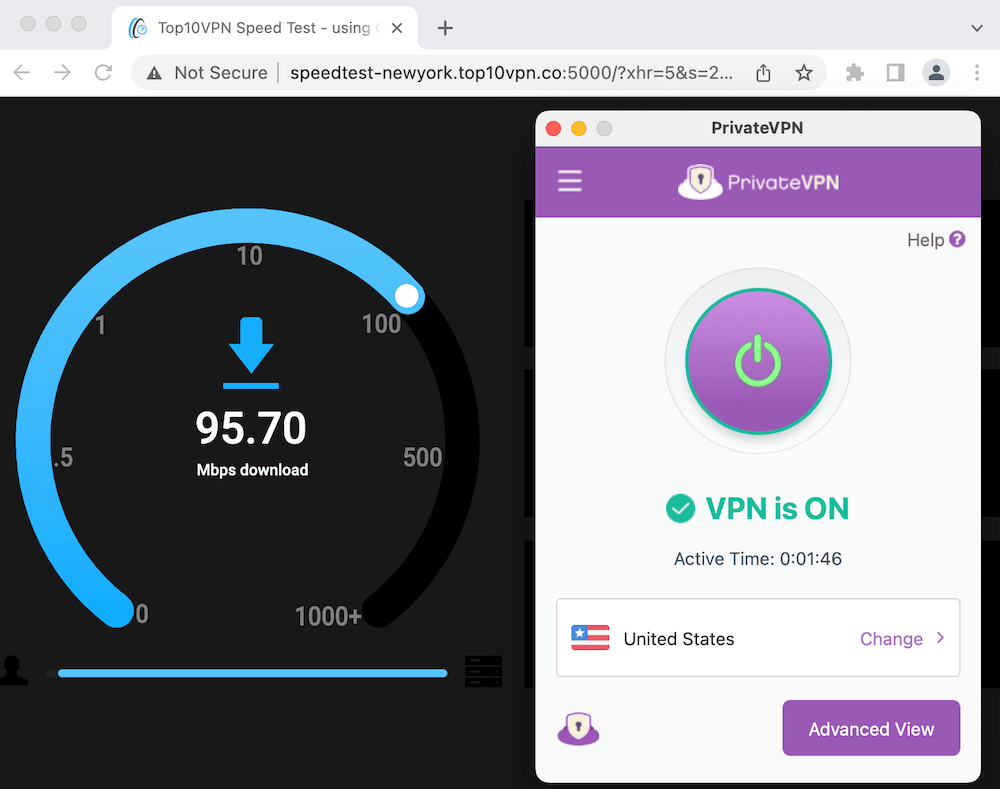Viewport: 1000px width, 789px height.
Task: Click the United States flag icon
Action: (x=590, y=638)
